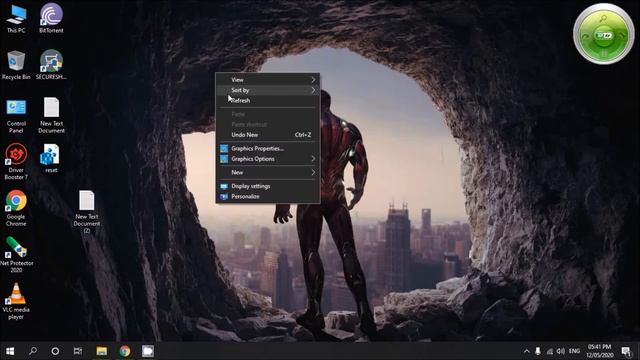Open Graphics Properties... from context menu
Image resolution: width=640 pixels, height=360 pixels.
tap(268, 148)
